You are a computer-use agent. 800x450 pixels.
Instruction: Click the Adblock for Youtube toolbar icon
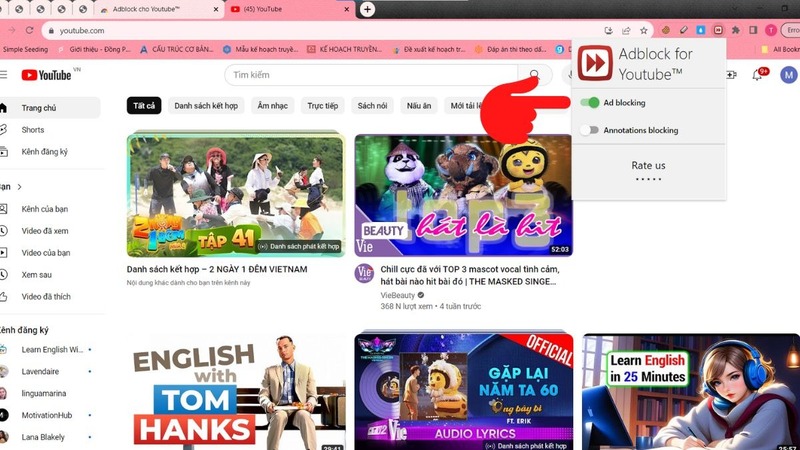pos(718,31)
